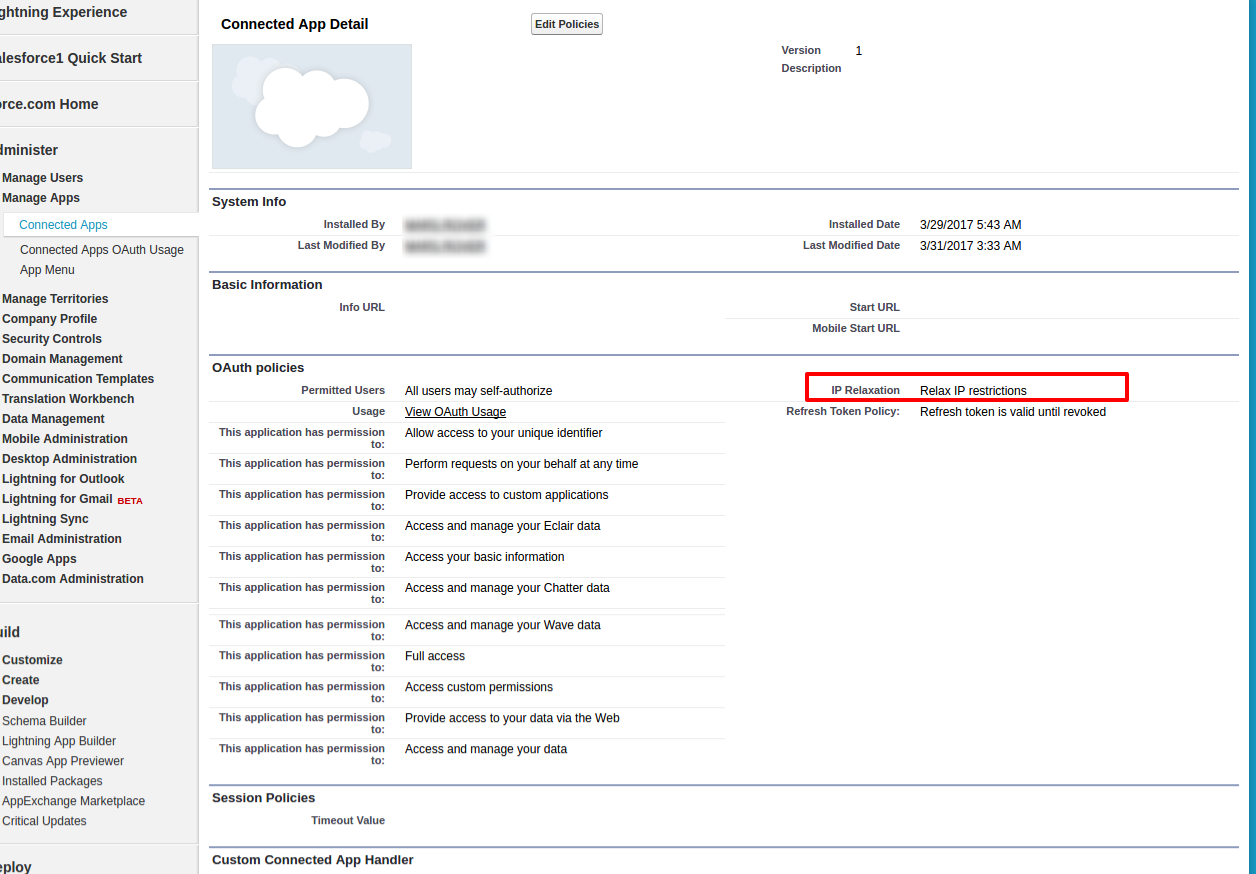Click the cloud app logo thumbnail
Image resolution: width=1256 pixels, height=874 pixels.
tap(312, 106)
